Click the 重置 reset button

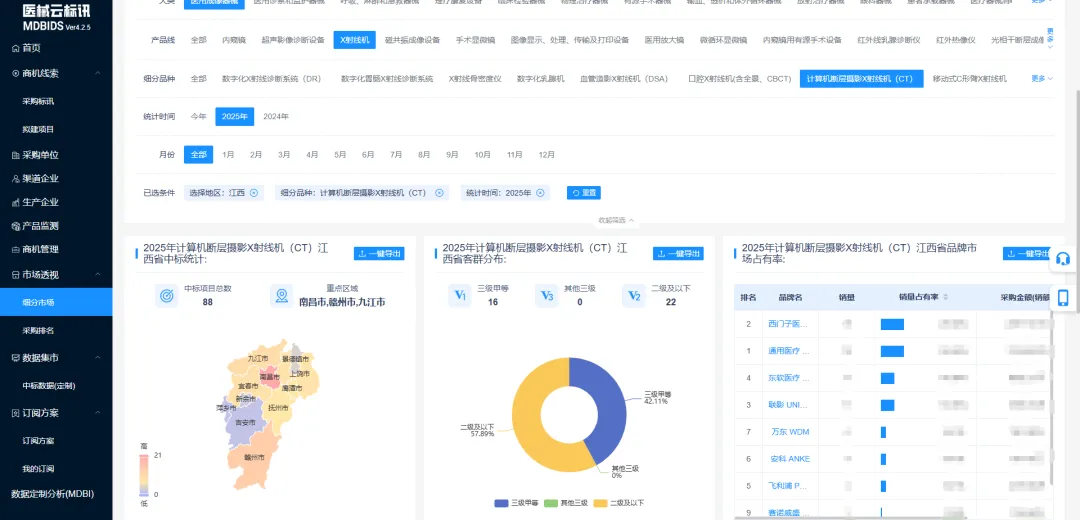[583, 193]
